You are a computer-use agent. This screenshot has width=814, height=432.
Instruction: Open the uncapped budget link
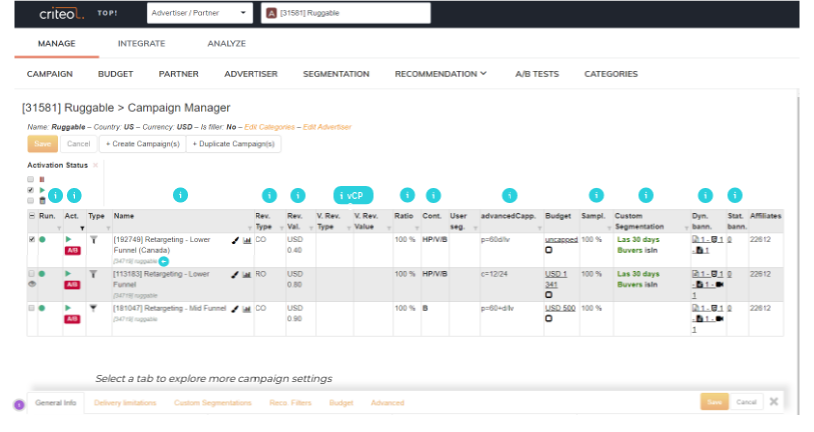[561, 239]
